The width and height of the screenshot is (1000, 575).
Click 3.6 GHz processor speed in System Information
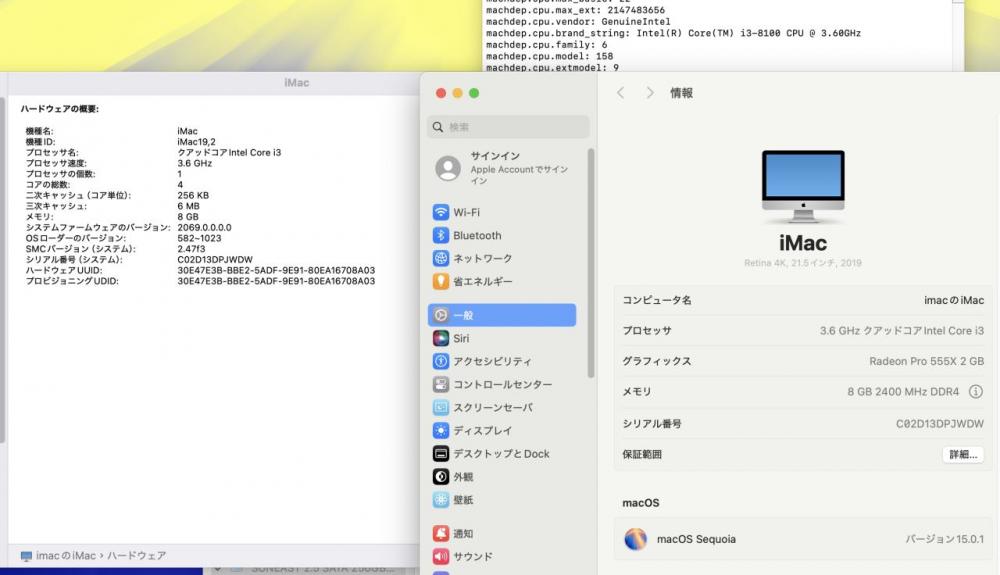tap(195, 163)
